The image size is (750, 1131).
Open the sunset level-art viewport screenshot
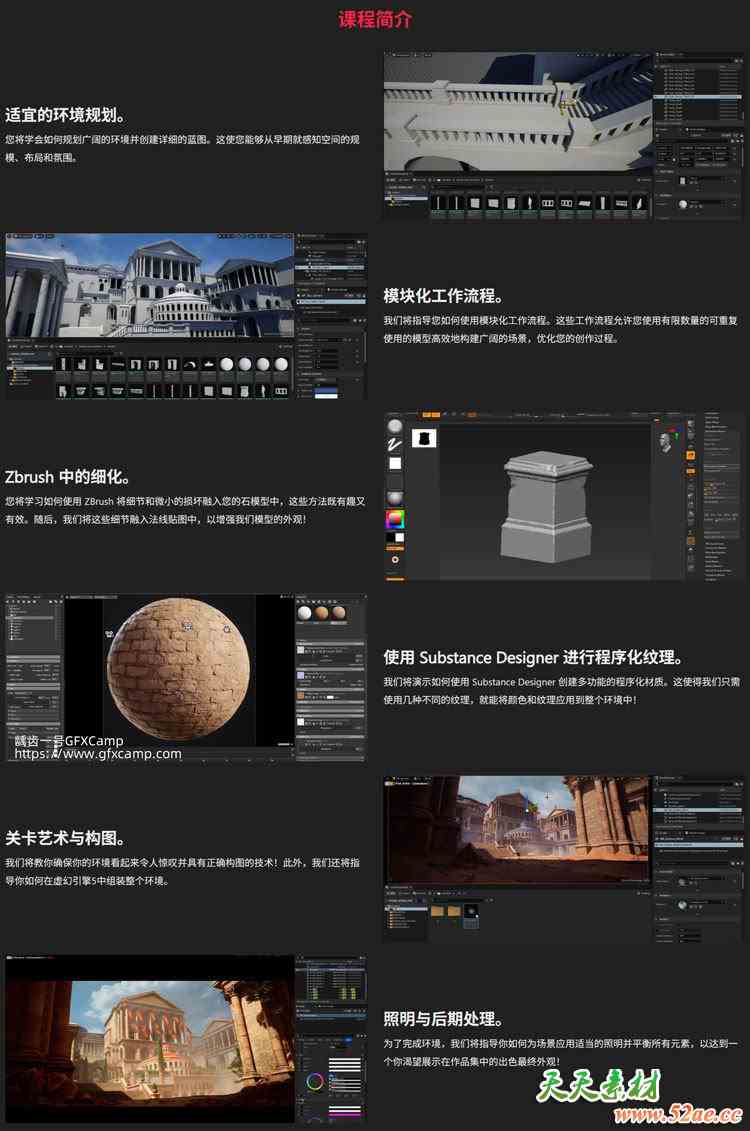562,858
